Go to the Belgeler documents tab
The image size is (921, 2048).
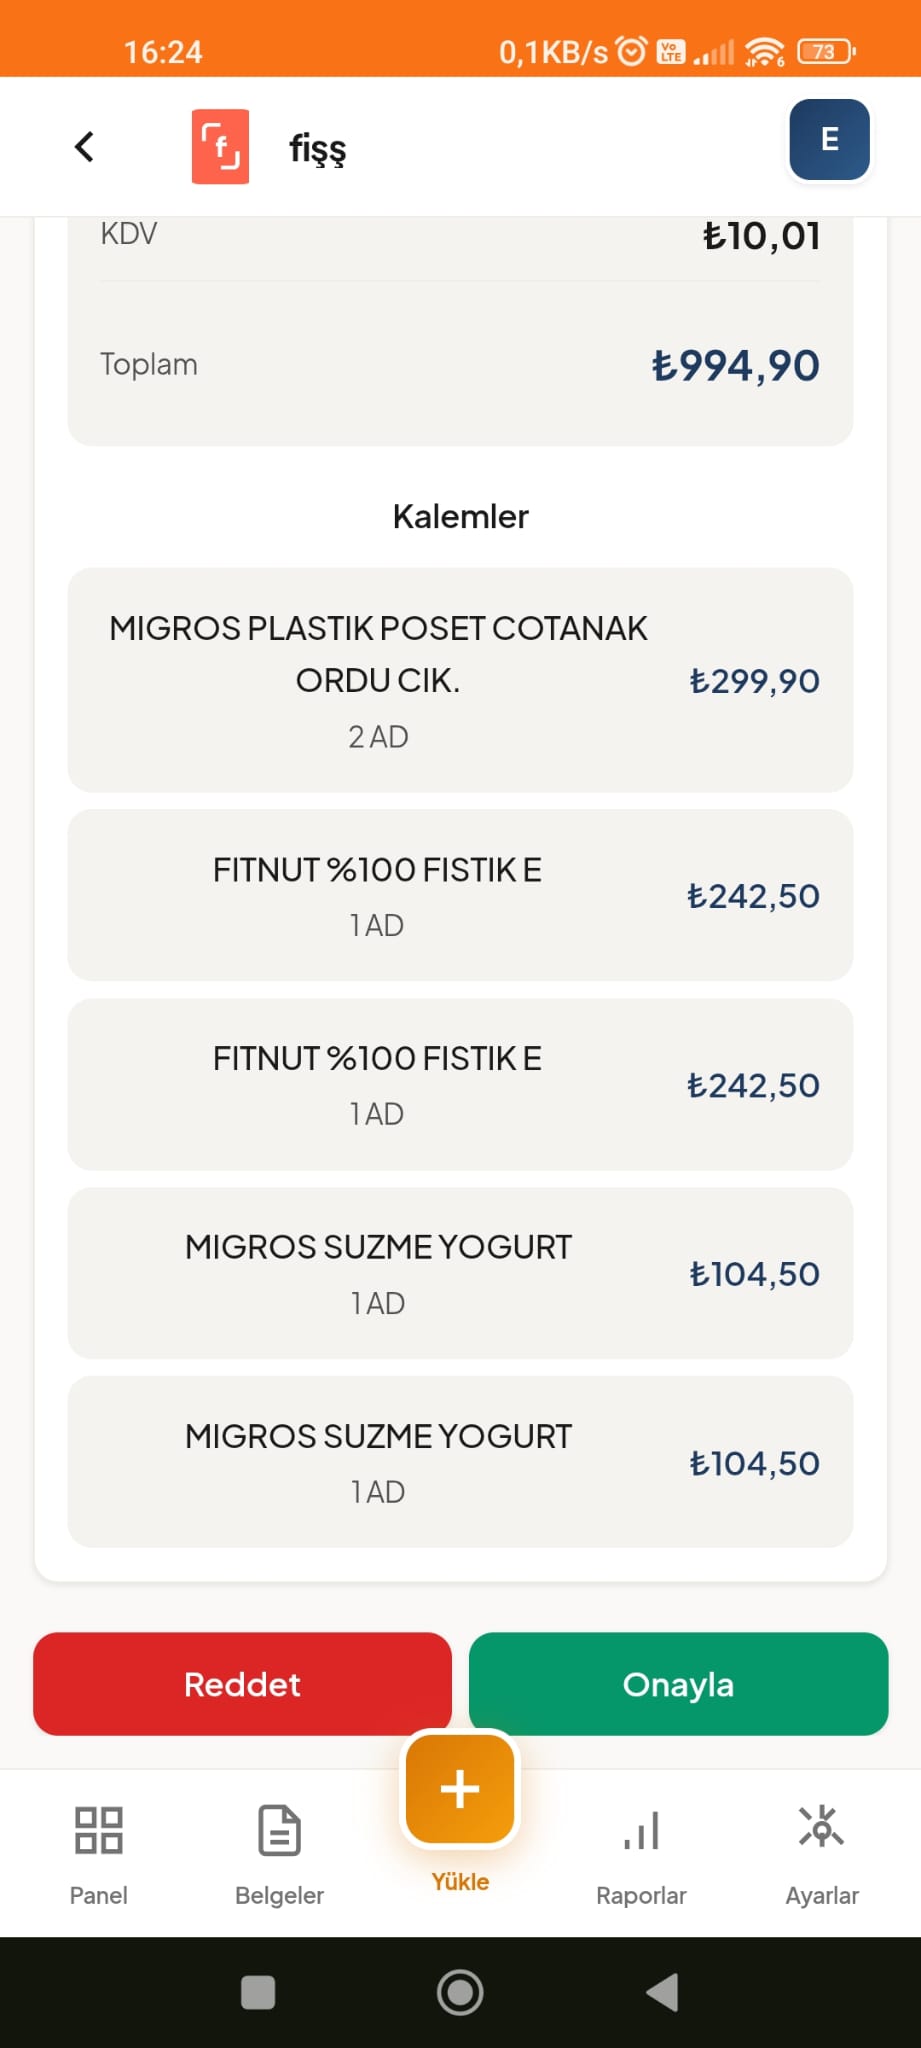point(279,1855)
